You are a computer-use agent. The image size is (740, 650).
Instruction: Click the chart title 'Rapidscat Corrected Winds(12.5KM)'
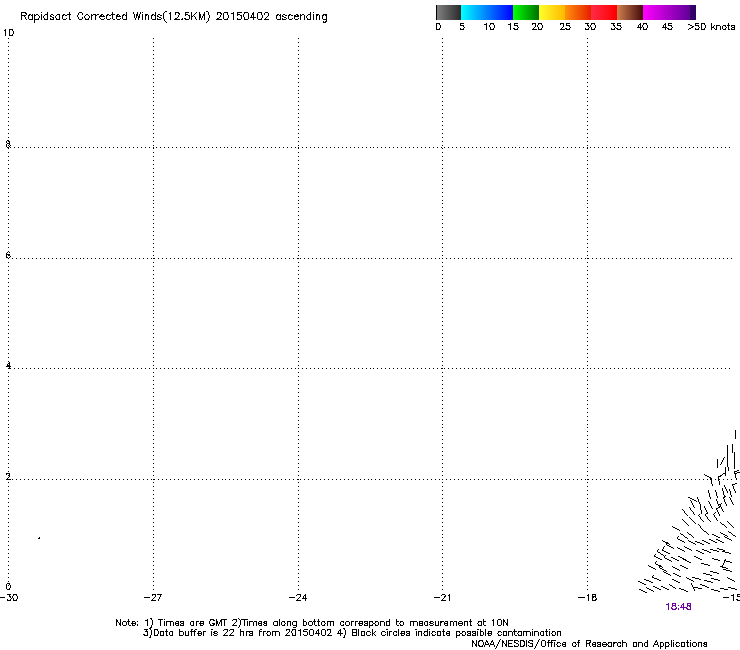coord(115,17)
